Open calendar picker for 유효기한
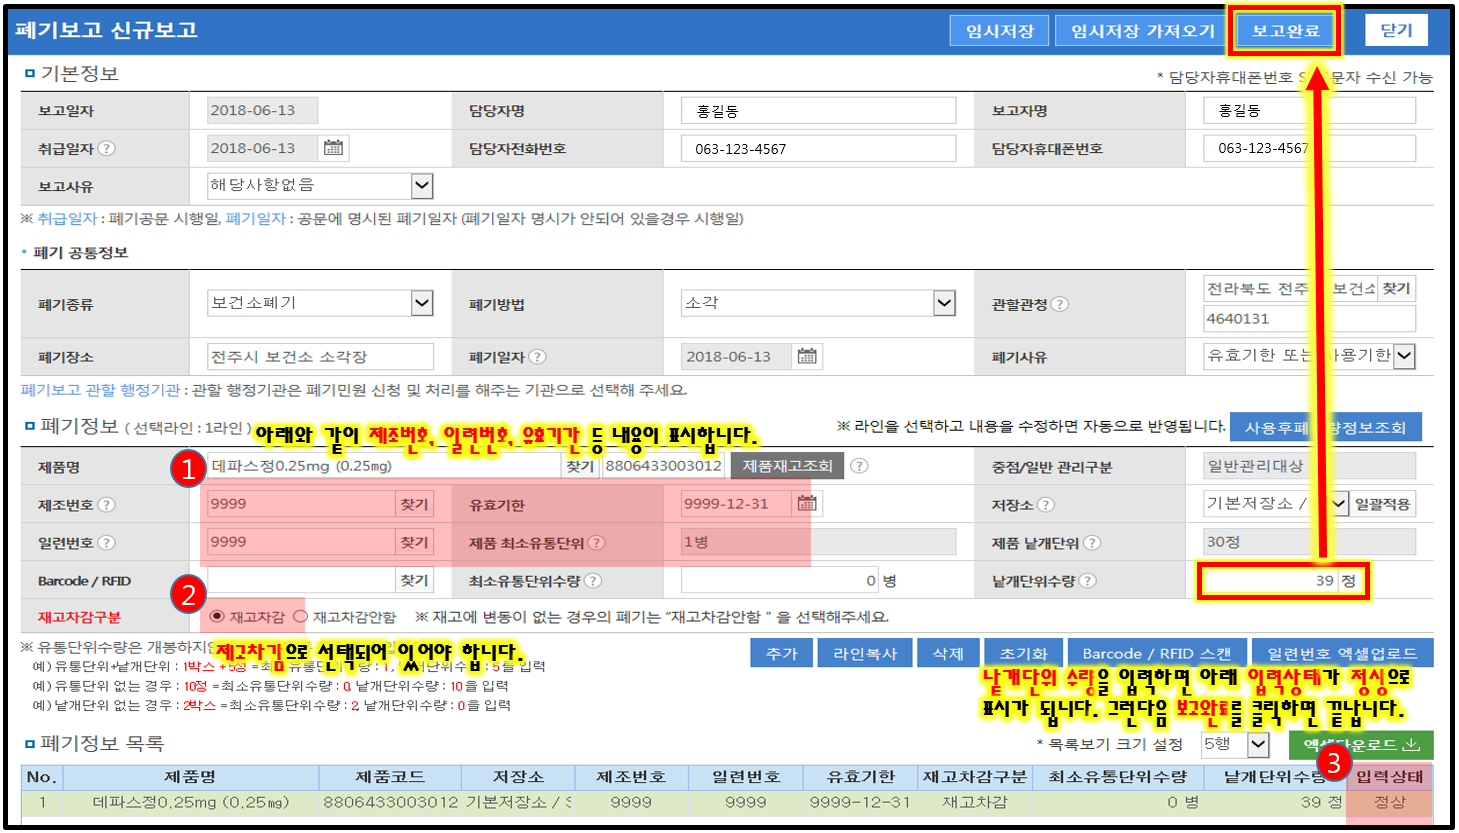The width and height of the screenshot is (1459, 833). click(807, 504)
